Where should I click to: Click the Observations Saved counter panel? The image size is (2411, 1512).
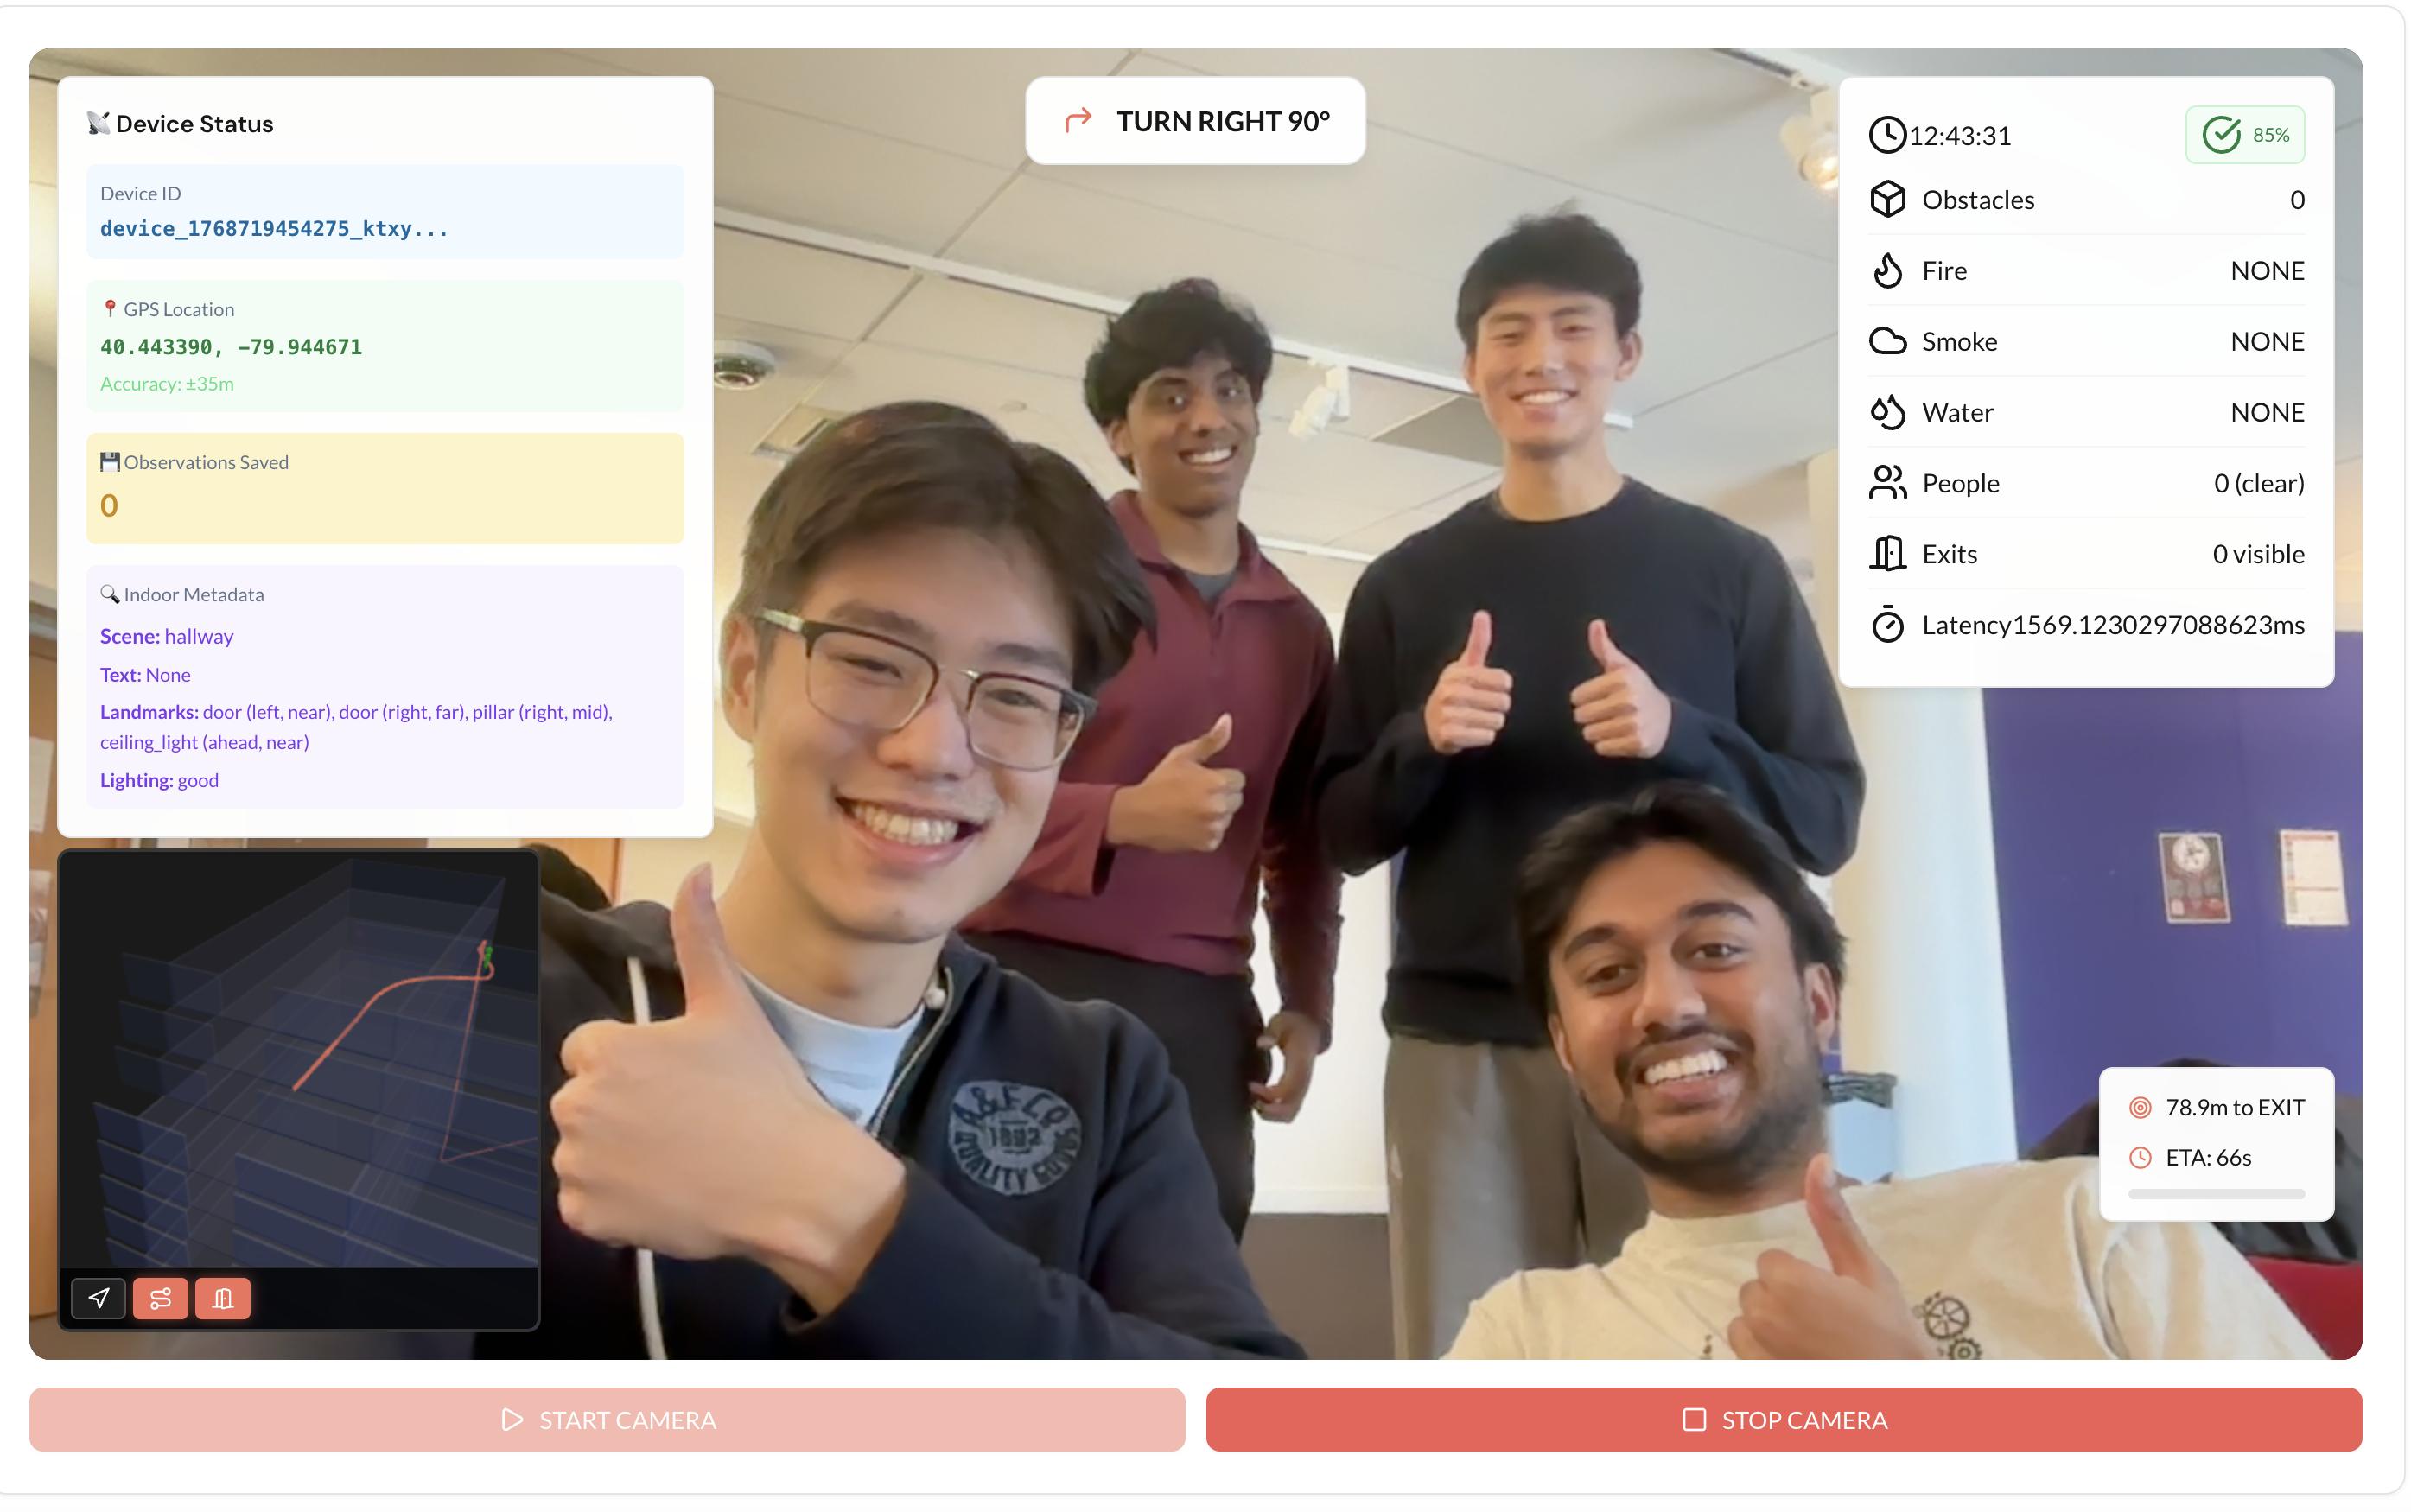(385, 488)
